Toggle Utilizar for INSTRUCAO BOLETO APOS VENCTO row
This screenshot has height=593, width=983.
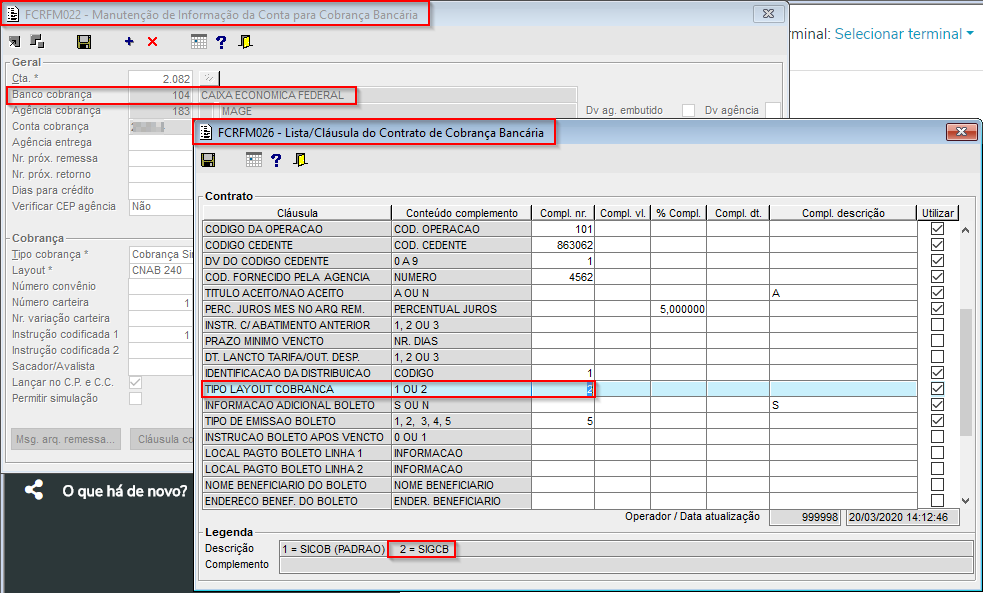(x=937, y=437)
